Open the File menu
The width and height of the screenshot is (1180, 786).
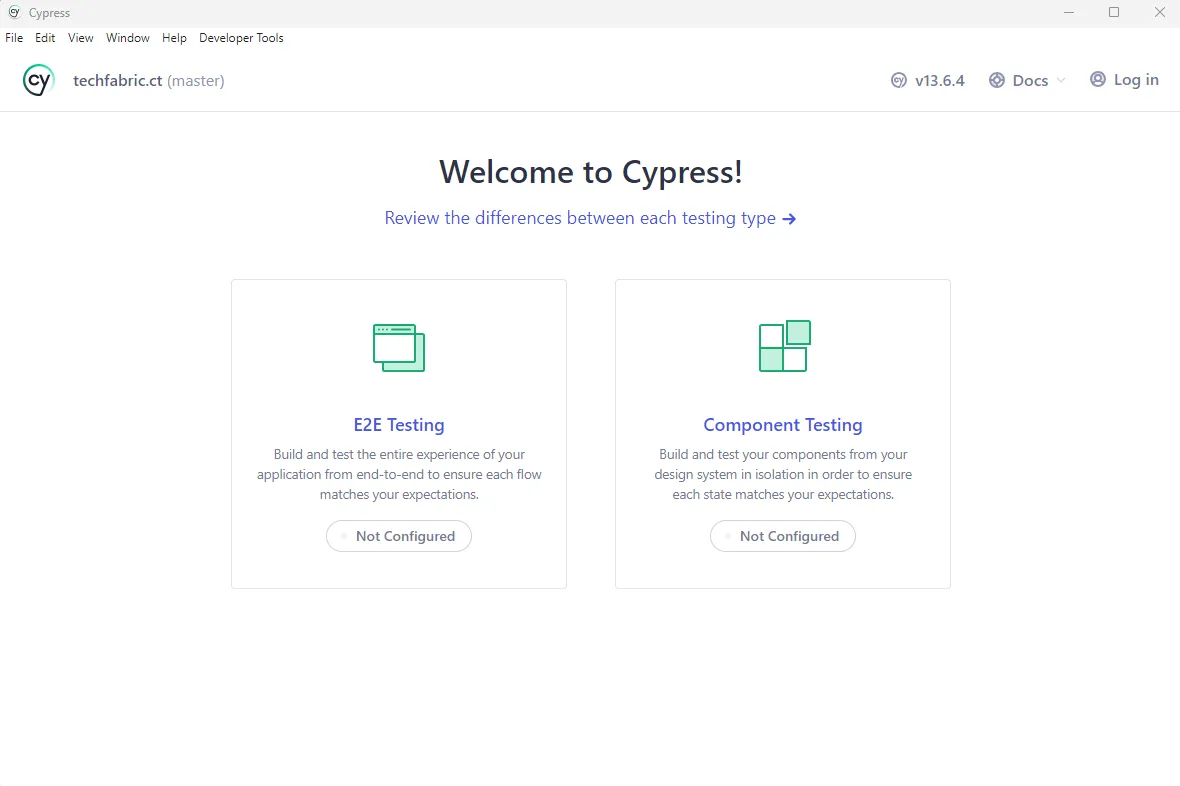[x=14, y=38]
